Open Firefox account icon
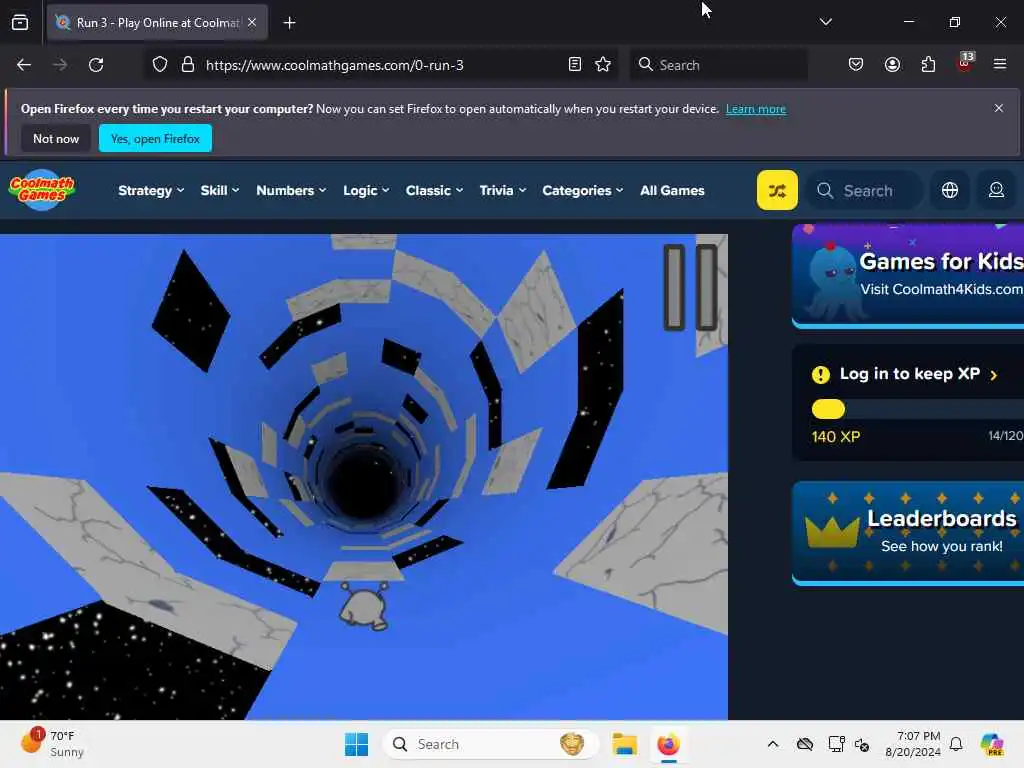The height and width of the screenshot is (768, 1024). tap(892, 65)
